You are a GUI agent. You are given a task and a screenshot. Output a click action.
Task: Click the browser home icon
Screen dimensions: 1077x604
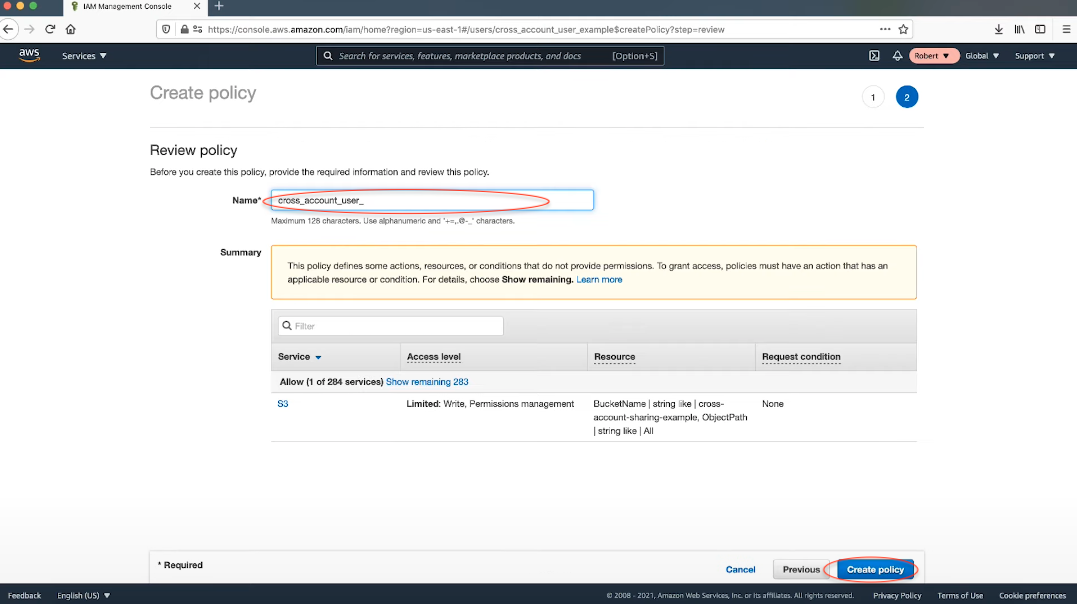(x=70, y=29)
